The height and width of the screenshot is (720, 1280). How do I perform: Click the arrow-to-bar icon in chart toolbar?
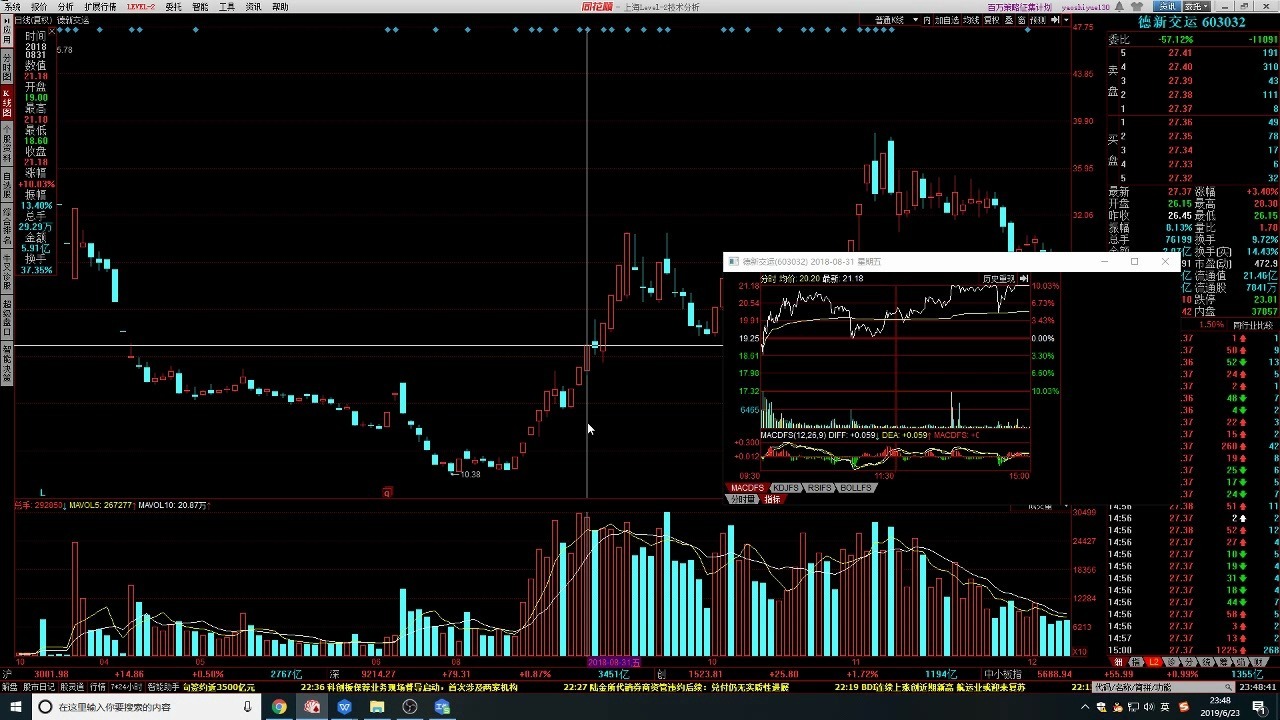(1056, 20)
